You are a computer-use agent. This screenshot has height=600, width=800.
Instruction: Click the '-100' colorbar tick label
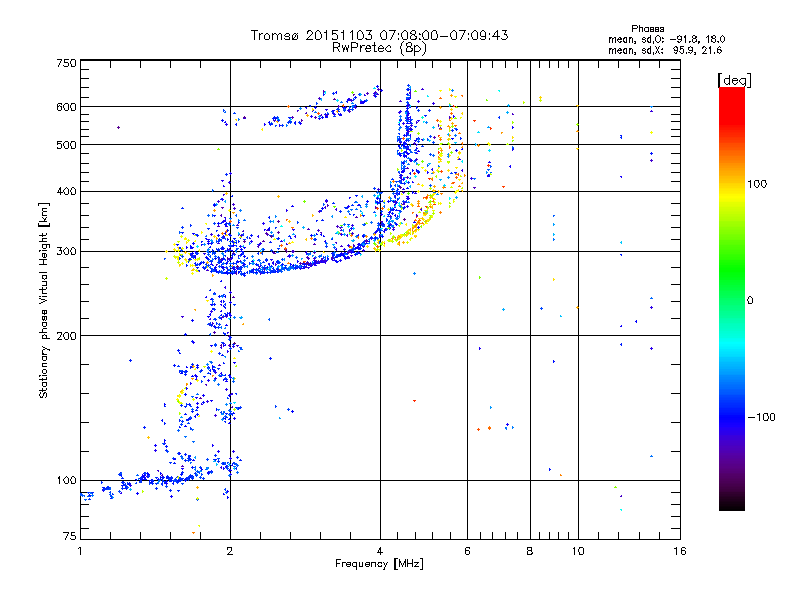tap(762, 417)
